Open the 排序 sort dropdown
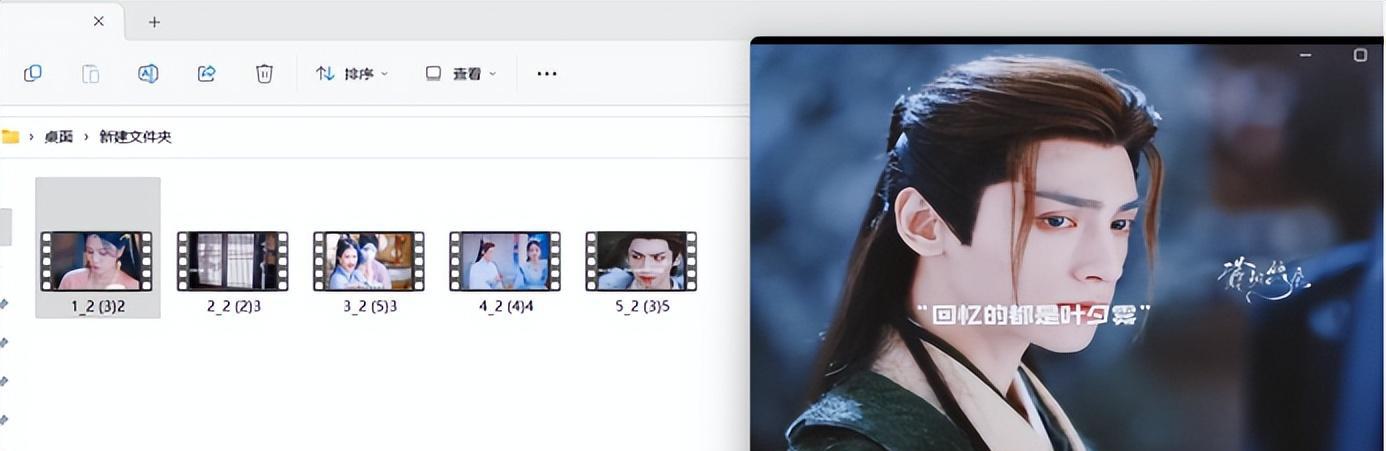The height and width of the screenshot is (451, 1386). 352,73
